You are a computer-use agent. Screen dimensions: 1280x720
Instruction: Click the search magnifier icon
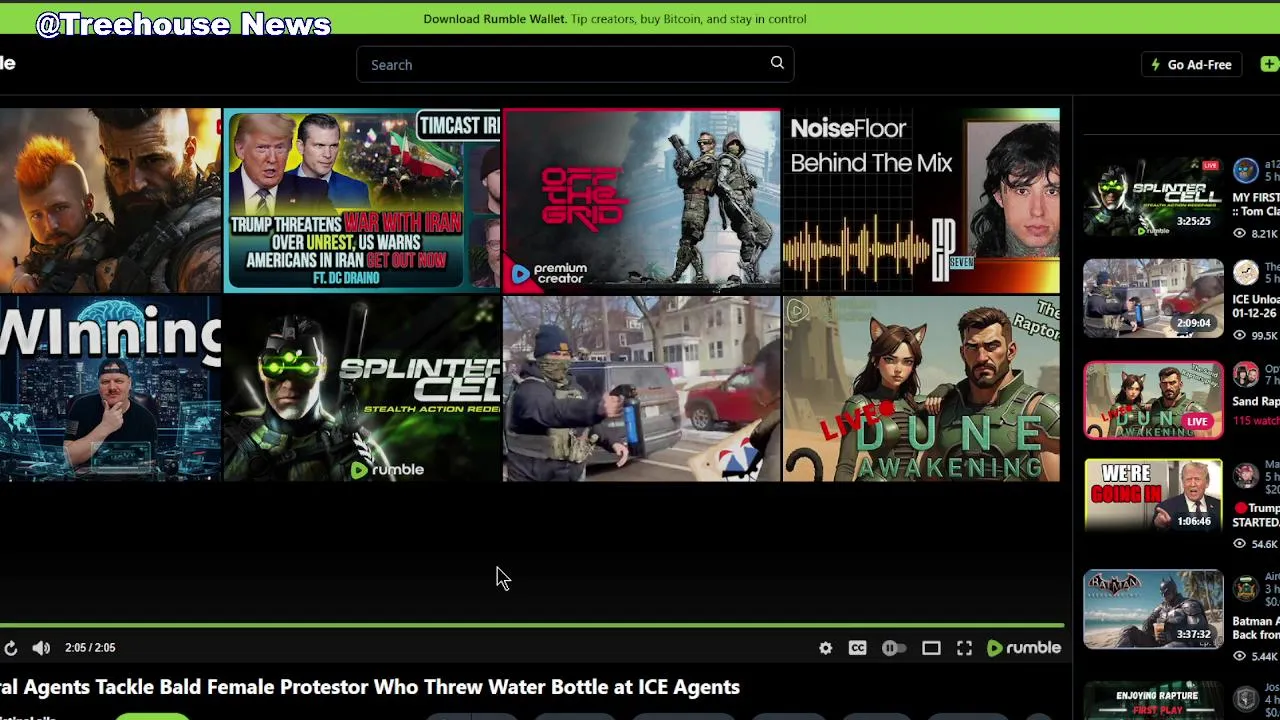(x=777, y=63)
